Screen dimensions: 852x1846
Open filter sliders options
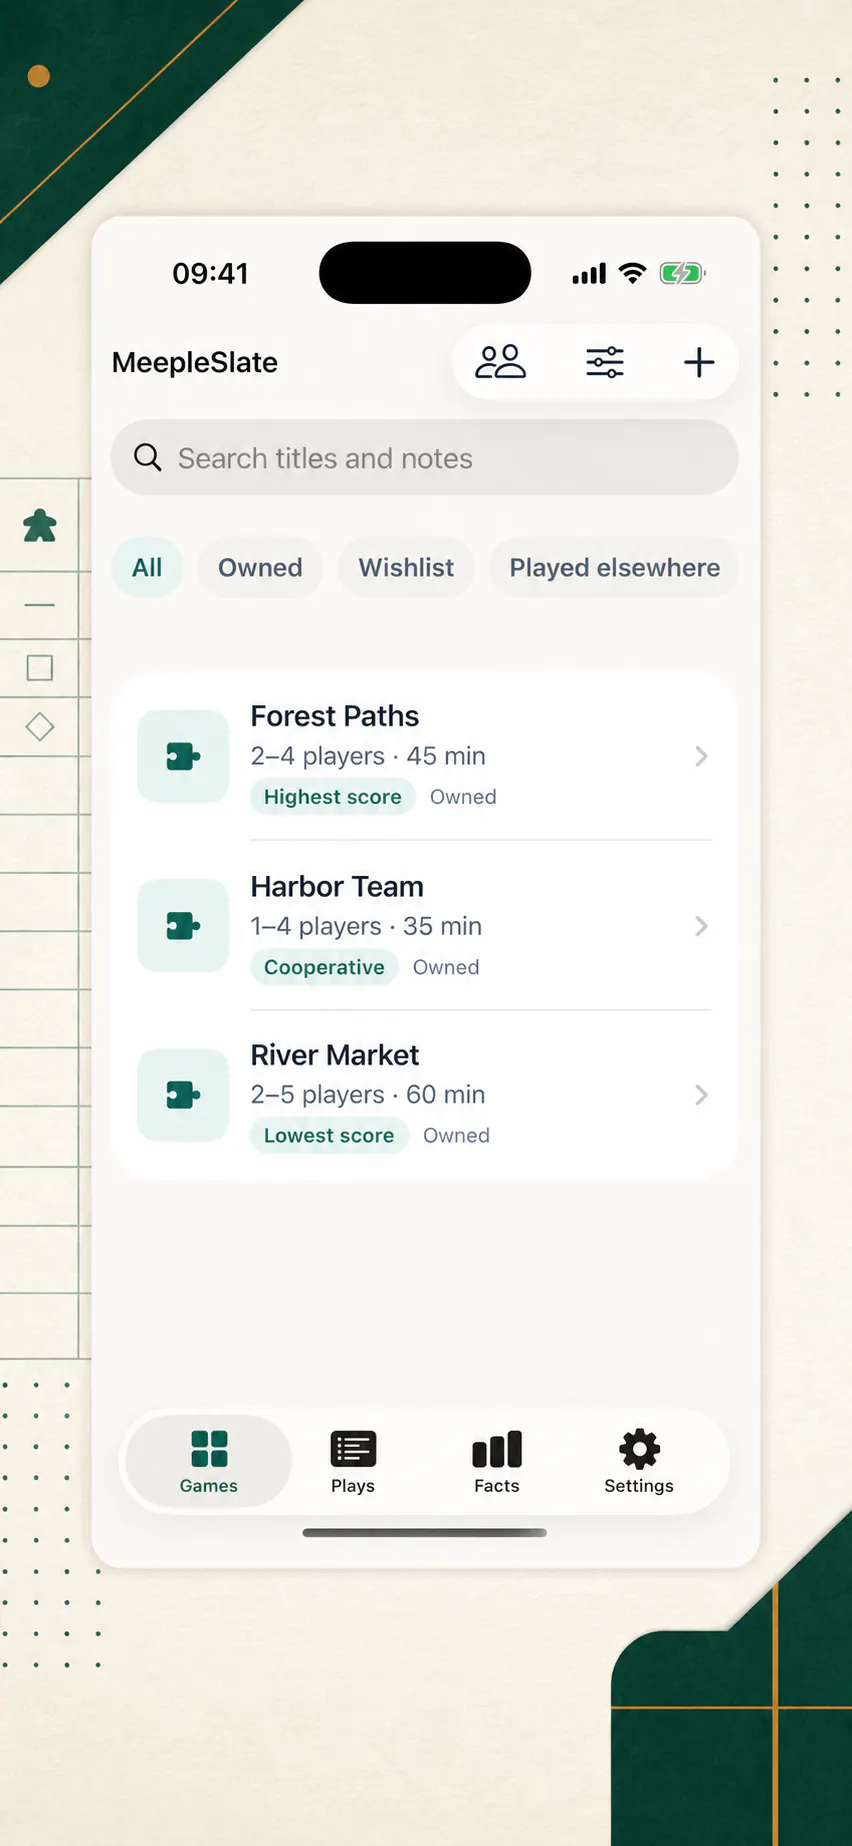605,362
